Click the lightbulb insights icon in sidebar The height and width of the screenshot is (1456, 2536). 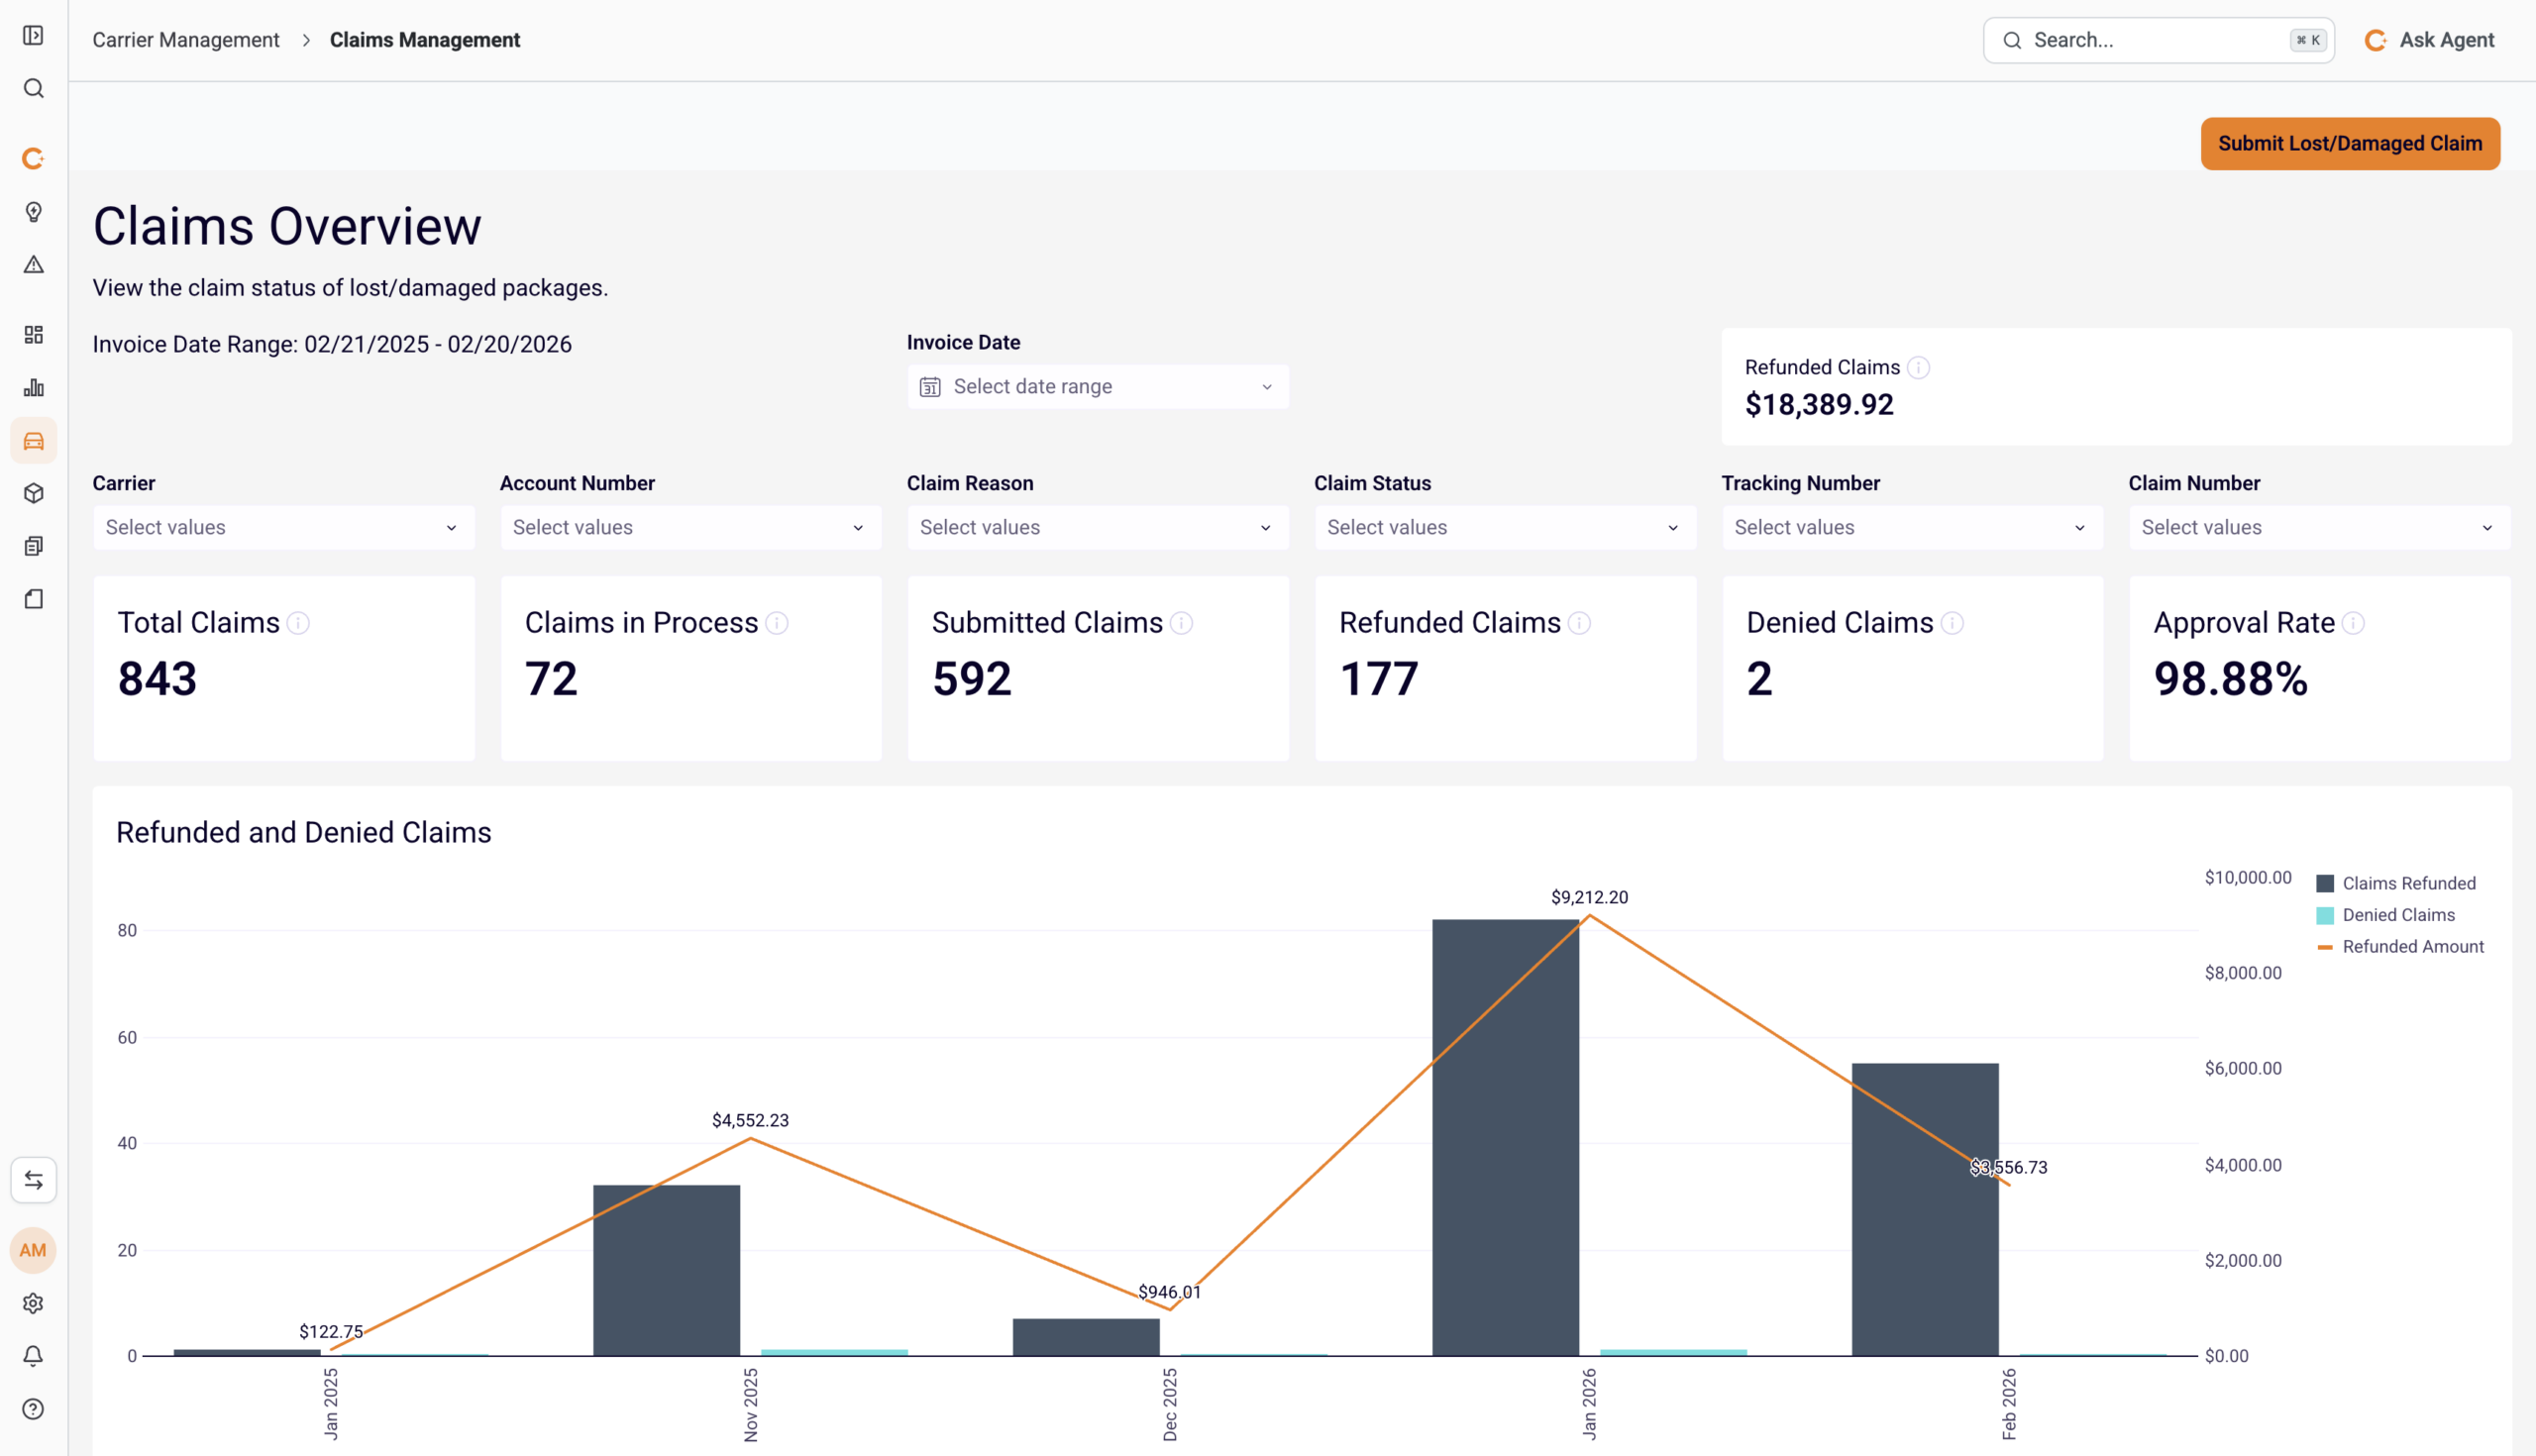pyautogui.click(x=33, y=212)
